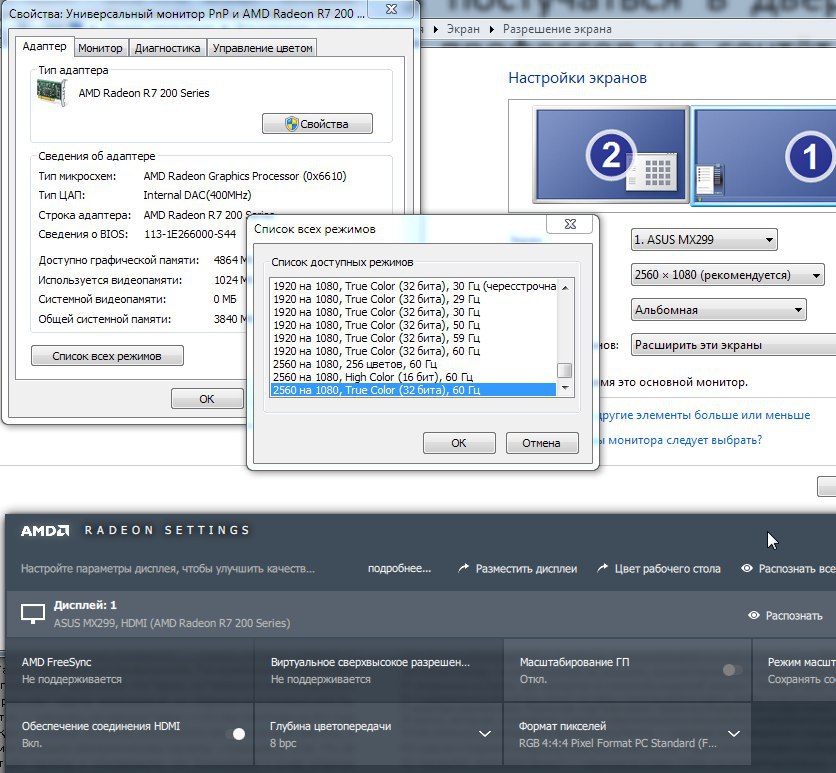This screenshot has height=773, width=836.
Task: Toggle Масштабирование ГП switch
Action: (733, 670)
